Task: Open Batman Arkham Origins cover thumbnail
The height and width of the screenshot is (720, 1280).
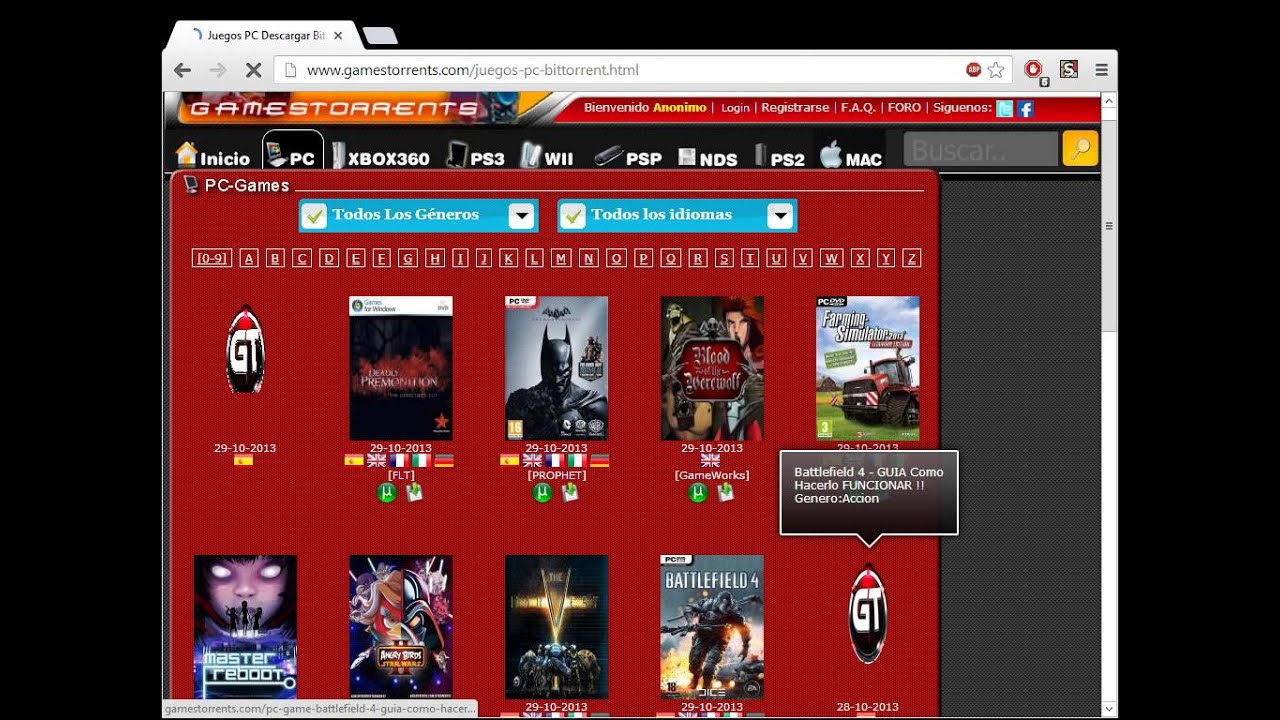Action: [x=556, y=368]
